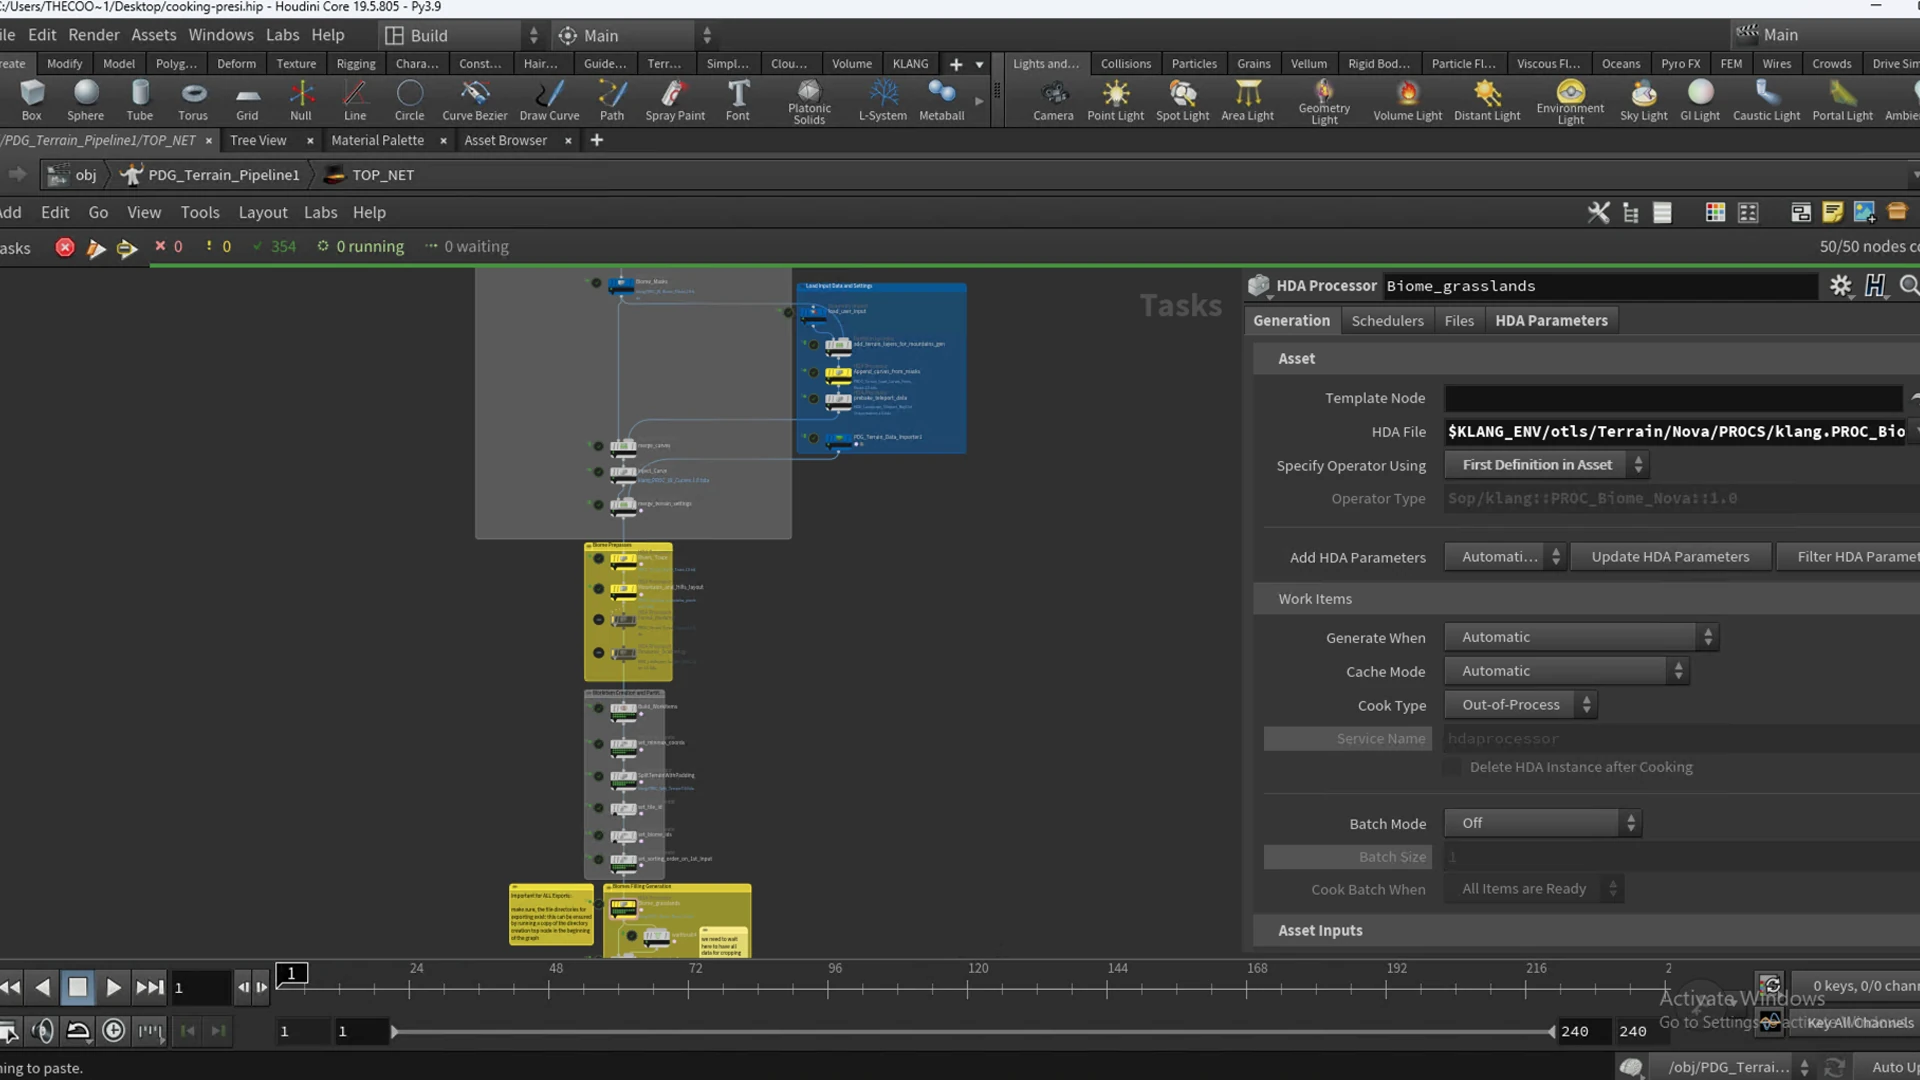Open the Generate When dropdown
Viewport: 1920px width, 1080px height.
pos(1581,637)
